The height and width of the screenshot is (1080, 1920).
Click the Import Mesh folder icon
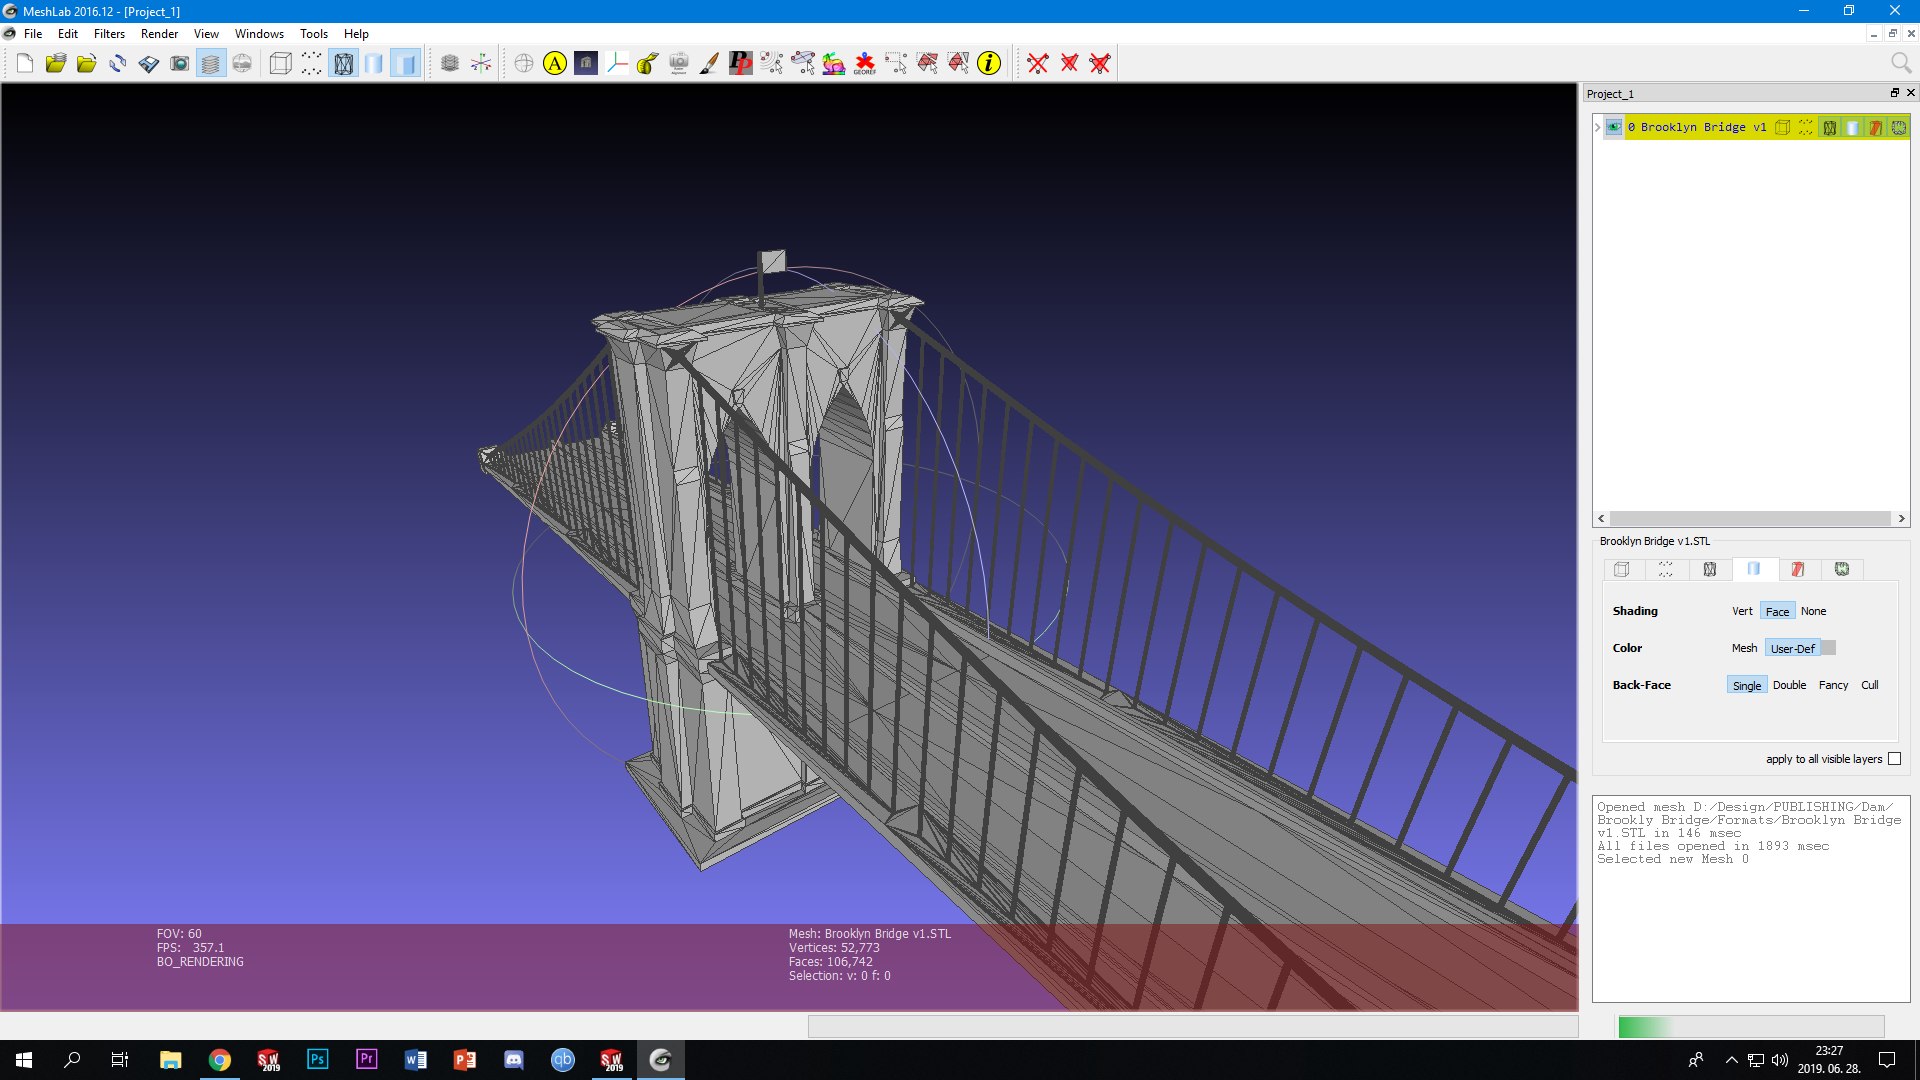tap(87, 64)
